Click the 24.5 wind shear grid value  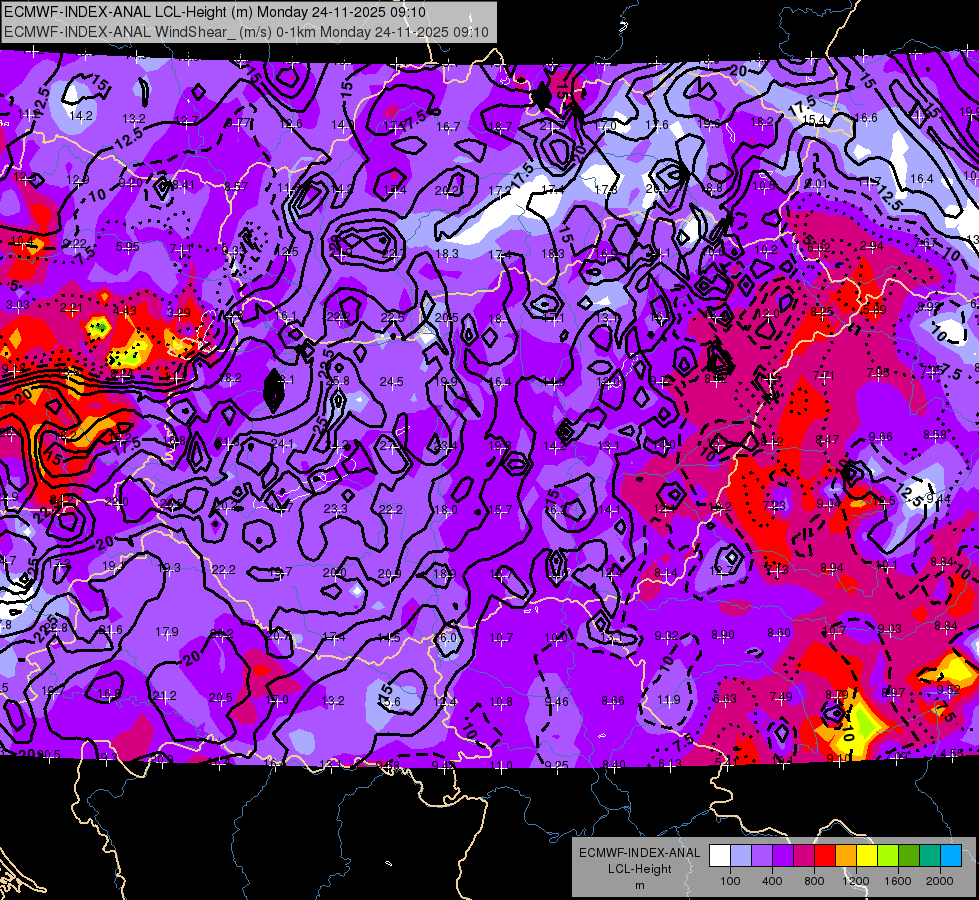(x=391, y=381)
